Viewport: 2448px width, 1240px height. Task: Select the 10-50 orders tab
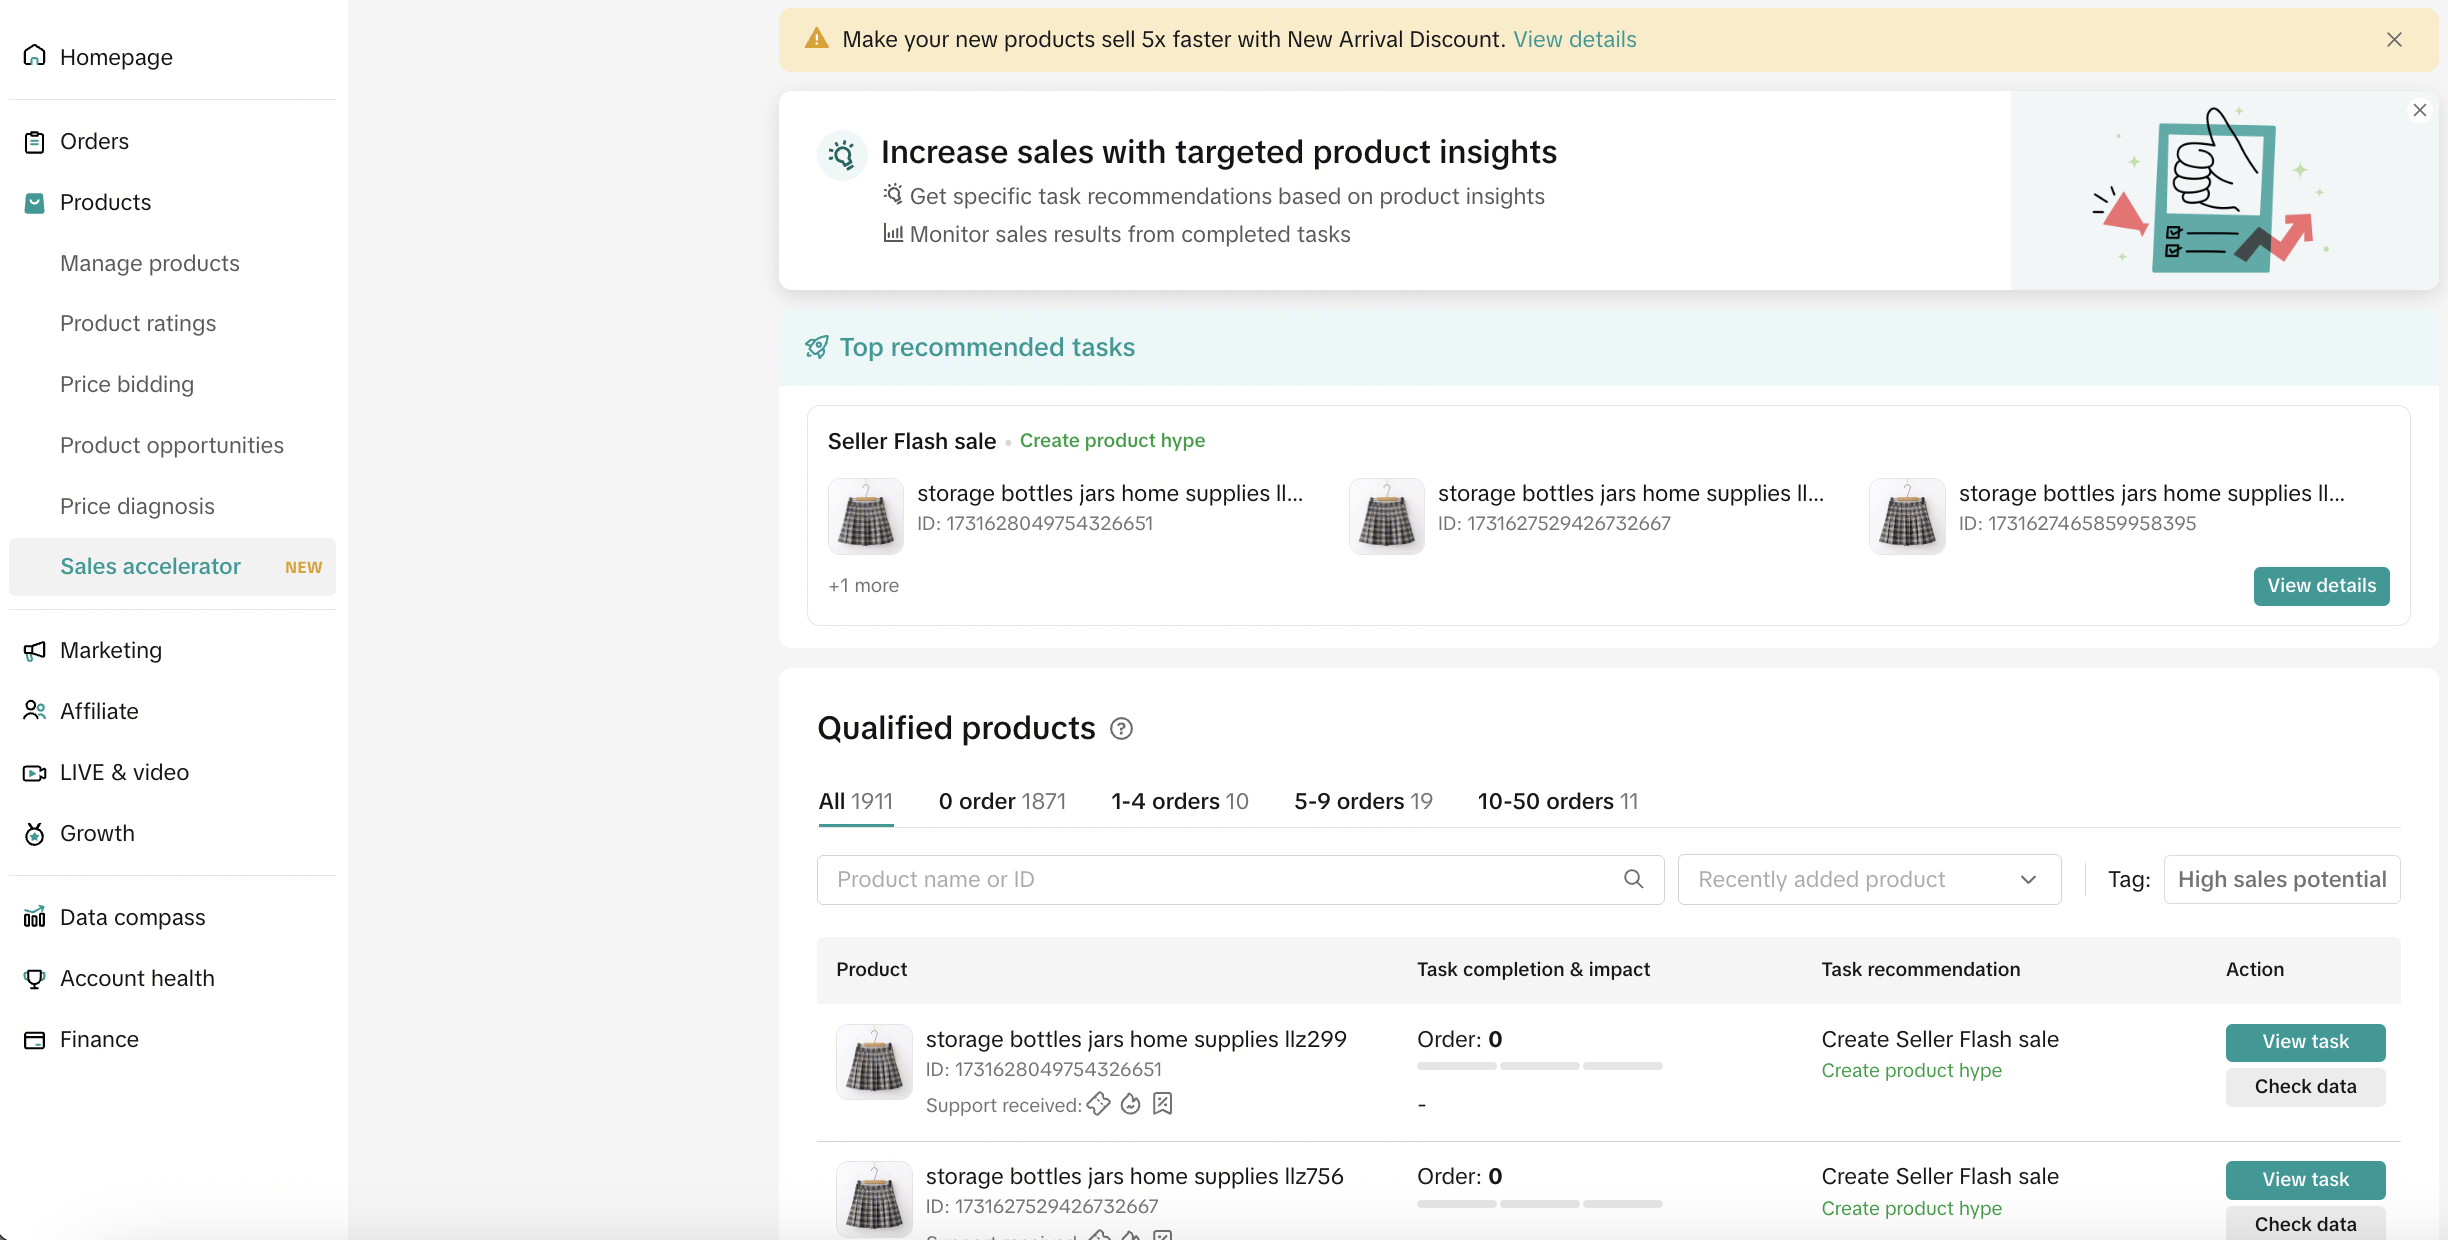coord(1557,801)
